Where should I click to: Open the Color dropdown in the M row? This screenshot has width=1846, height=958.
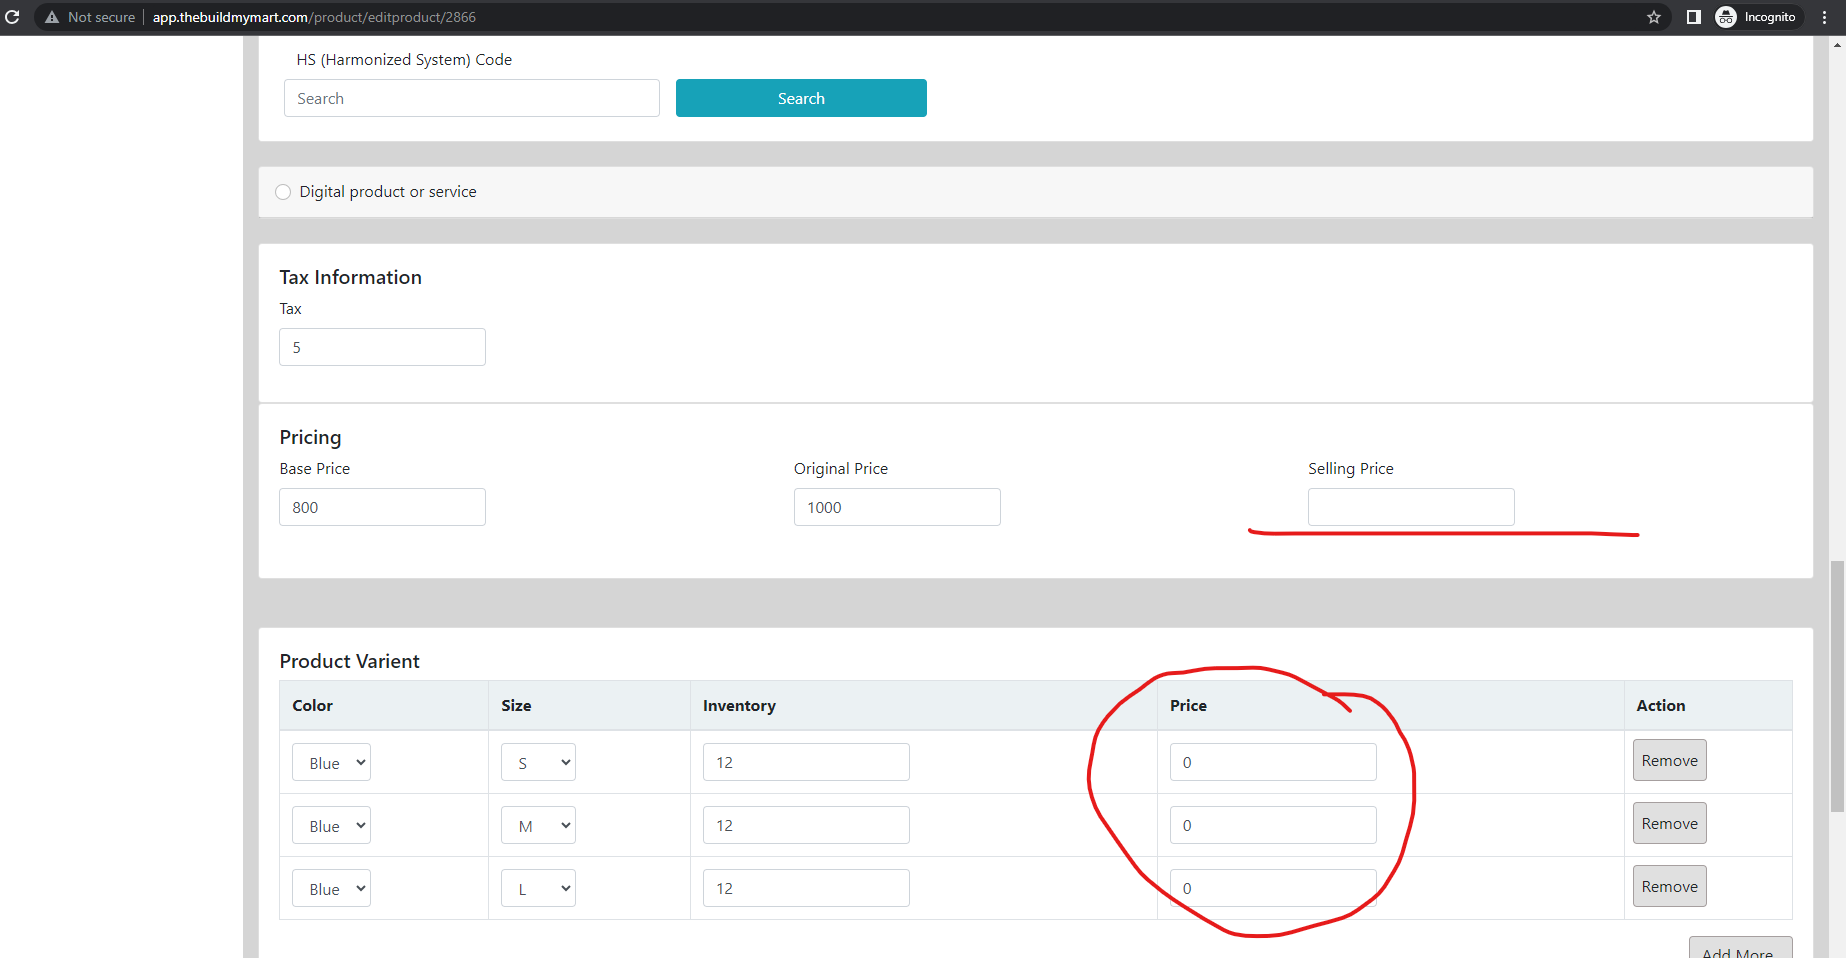point(331,825)
